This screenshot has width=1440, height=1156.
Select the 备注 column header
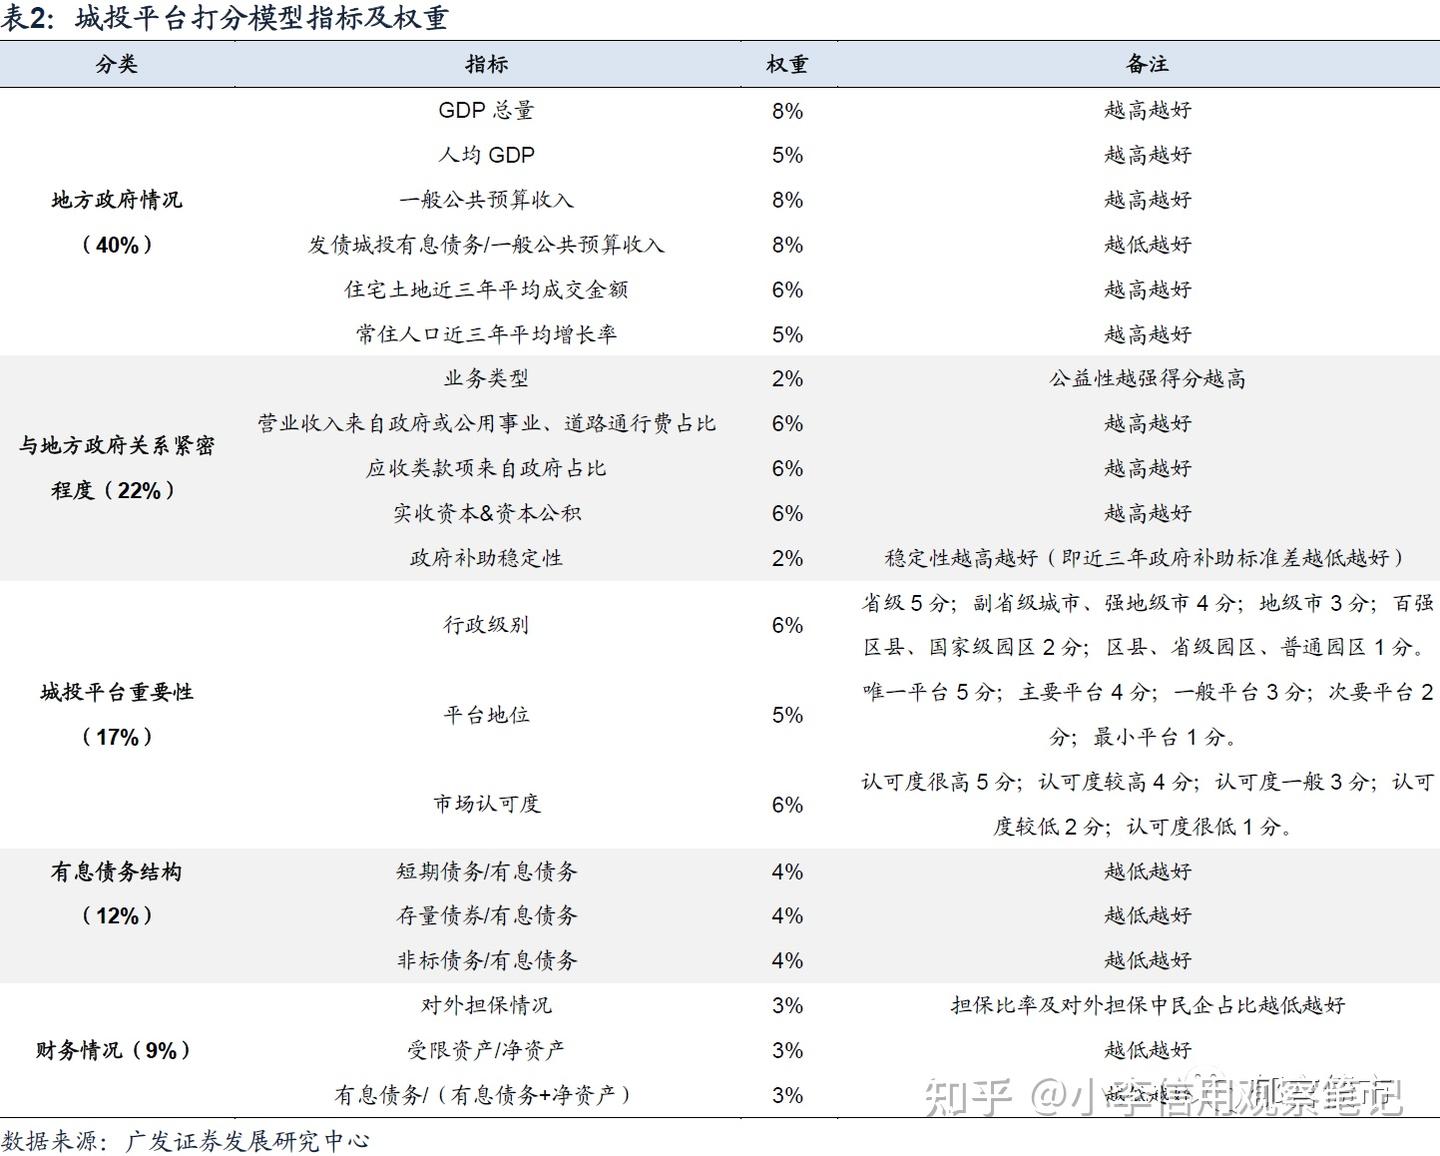coord(1147,64)
